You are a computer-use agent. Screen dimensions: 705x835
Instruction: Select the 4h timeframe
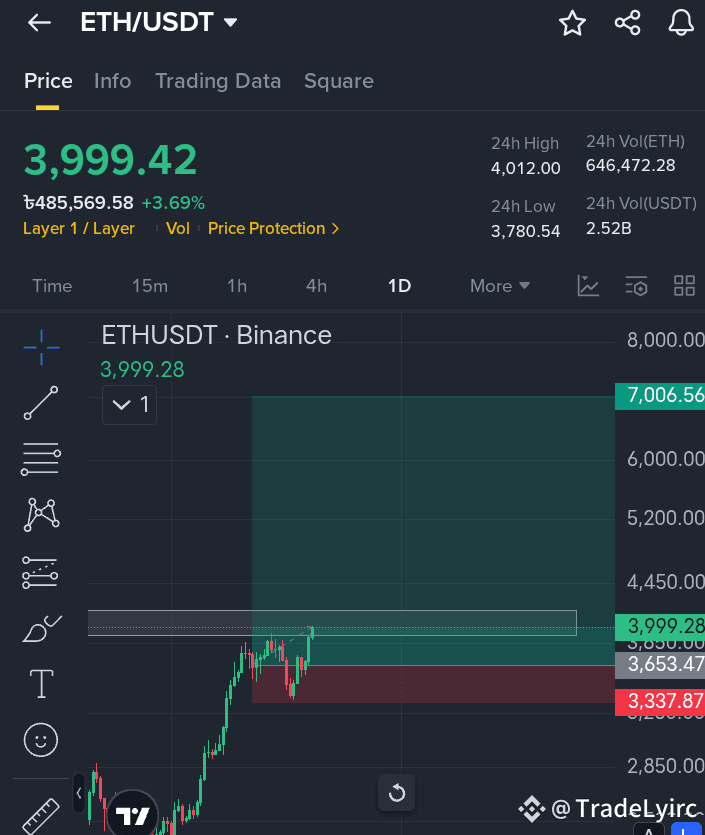coord(316,286)
